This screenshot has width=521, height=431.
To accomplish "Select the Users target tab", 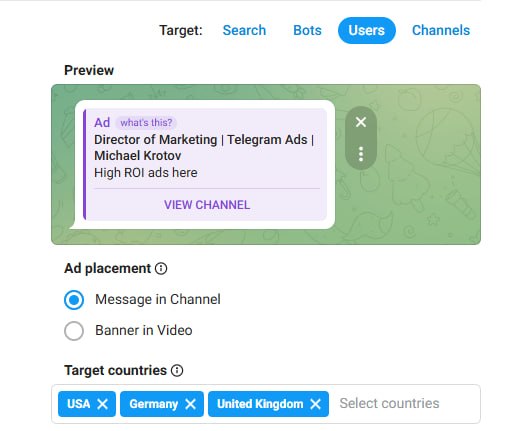I will click(367, 30).
